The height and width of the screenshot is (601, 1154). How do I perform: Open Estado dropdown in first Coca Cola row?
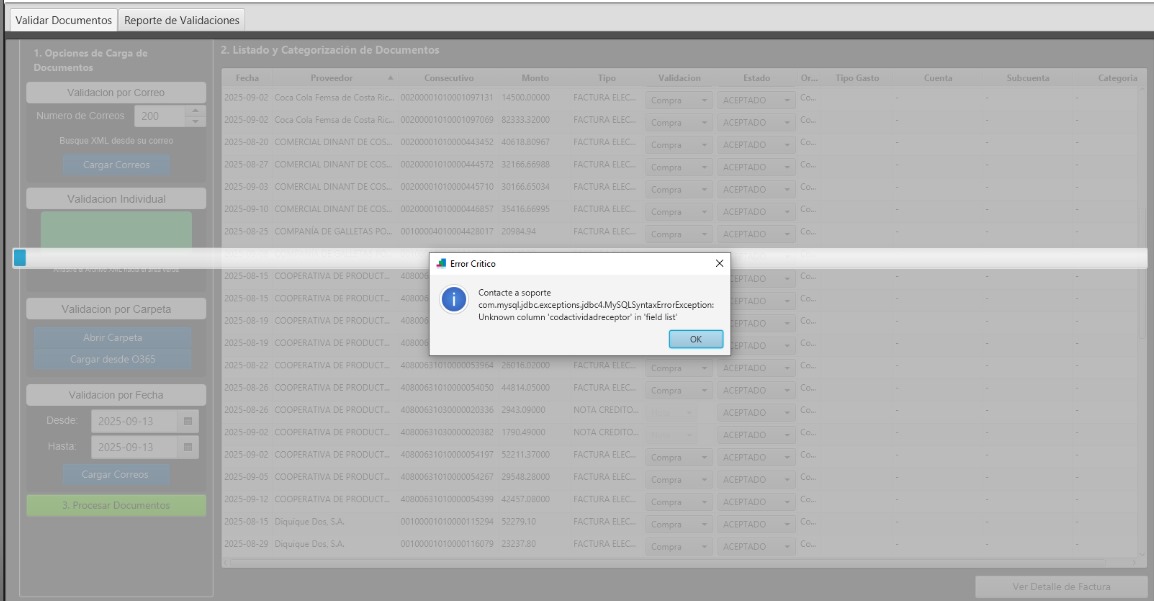(787, 100)
